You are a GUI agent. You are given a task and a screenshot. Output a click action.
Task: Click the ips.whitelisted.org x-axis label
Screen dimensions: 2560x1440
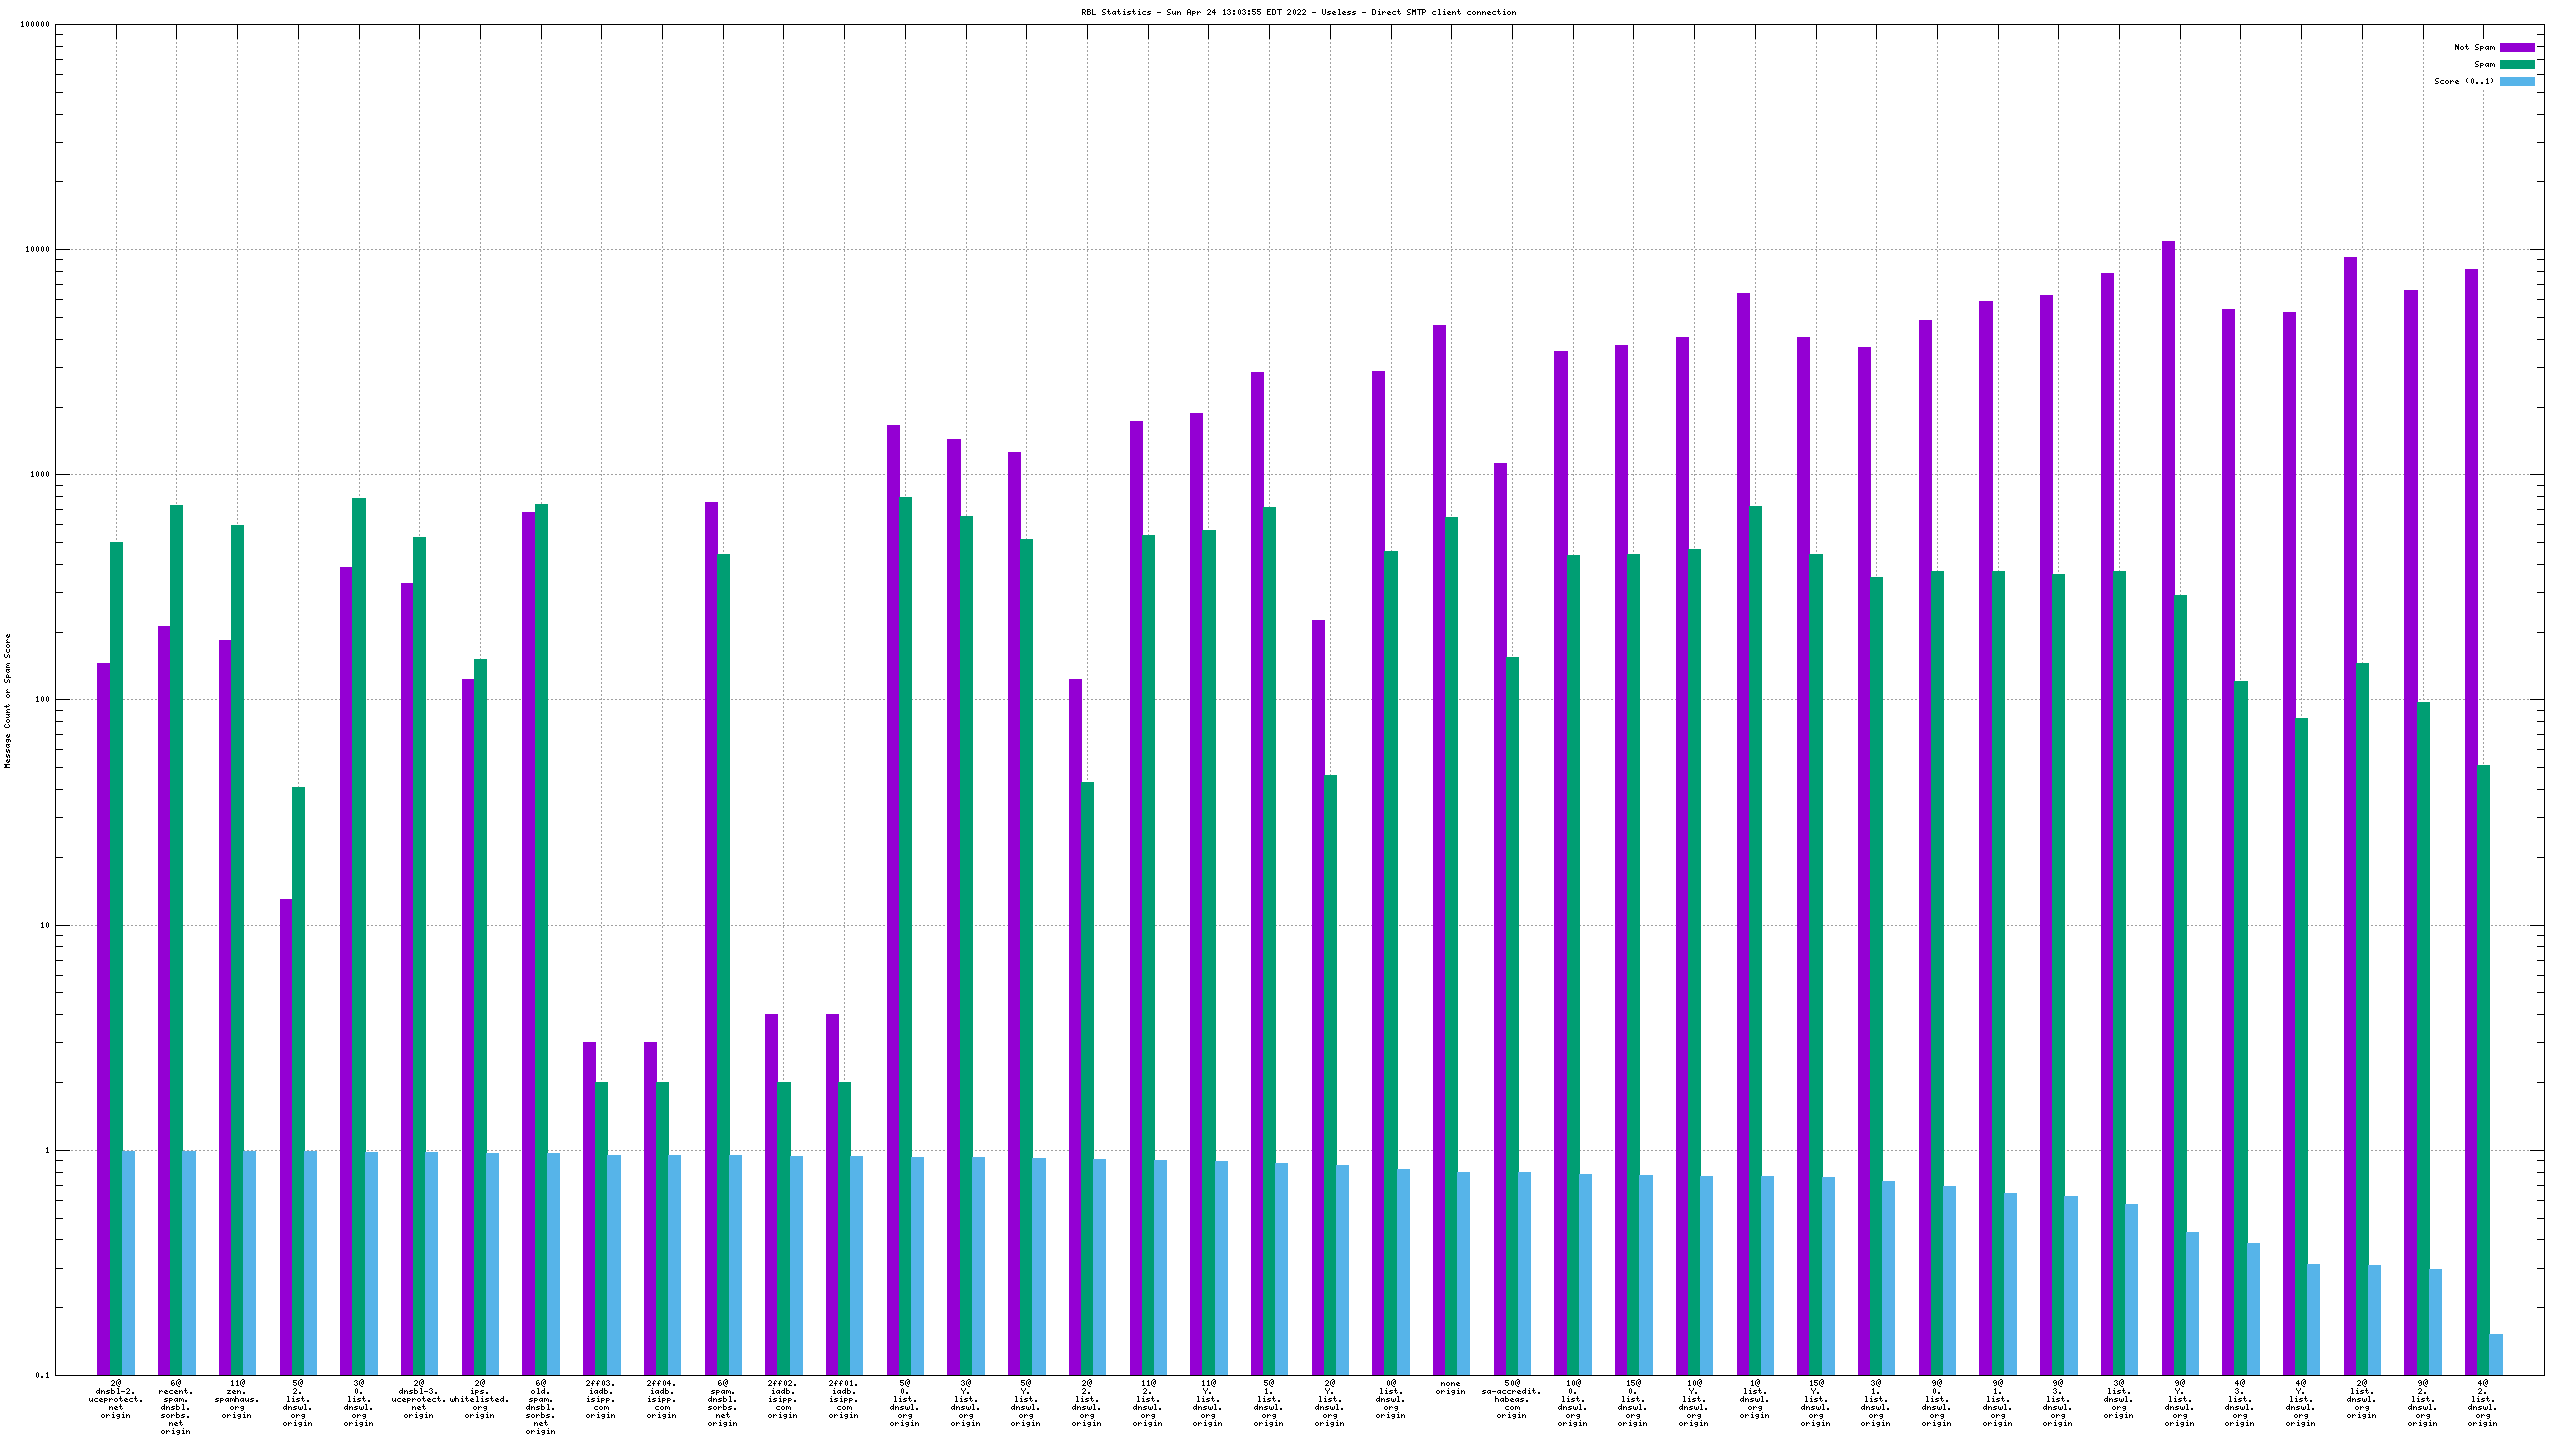pos(480,1399)
